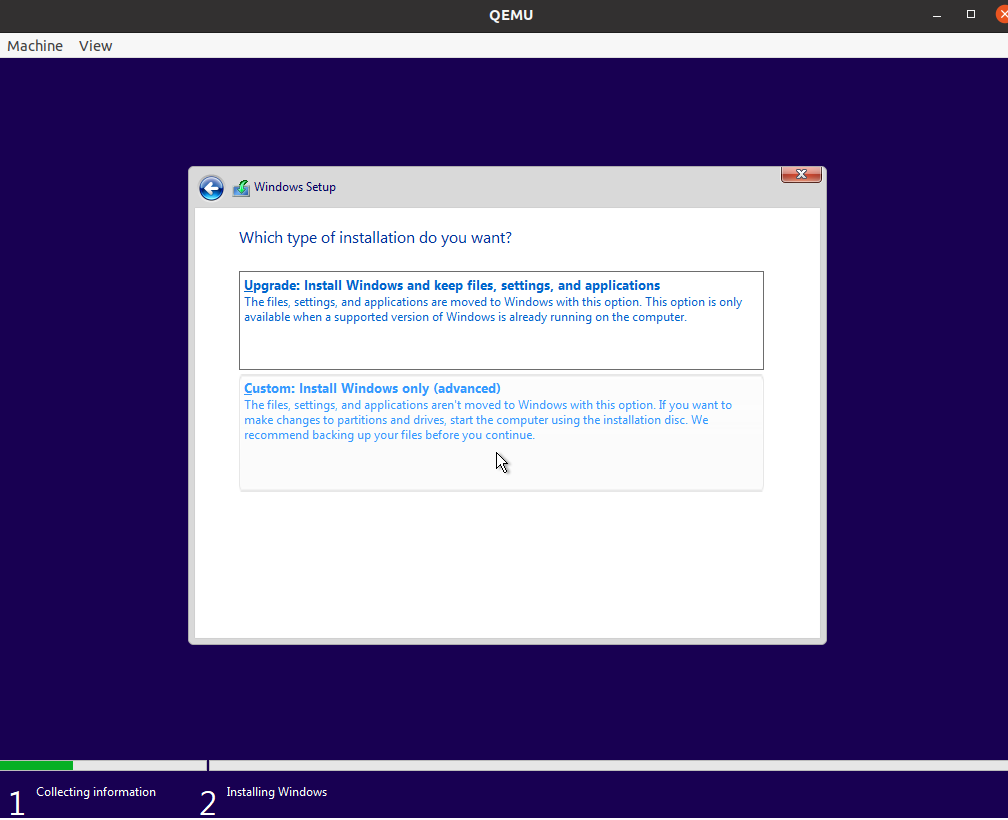The image size is (1008, 820).
Task: Minimize the QEMU window
Action: coord(937,15)
